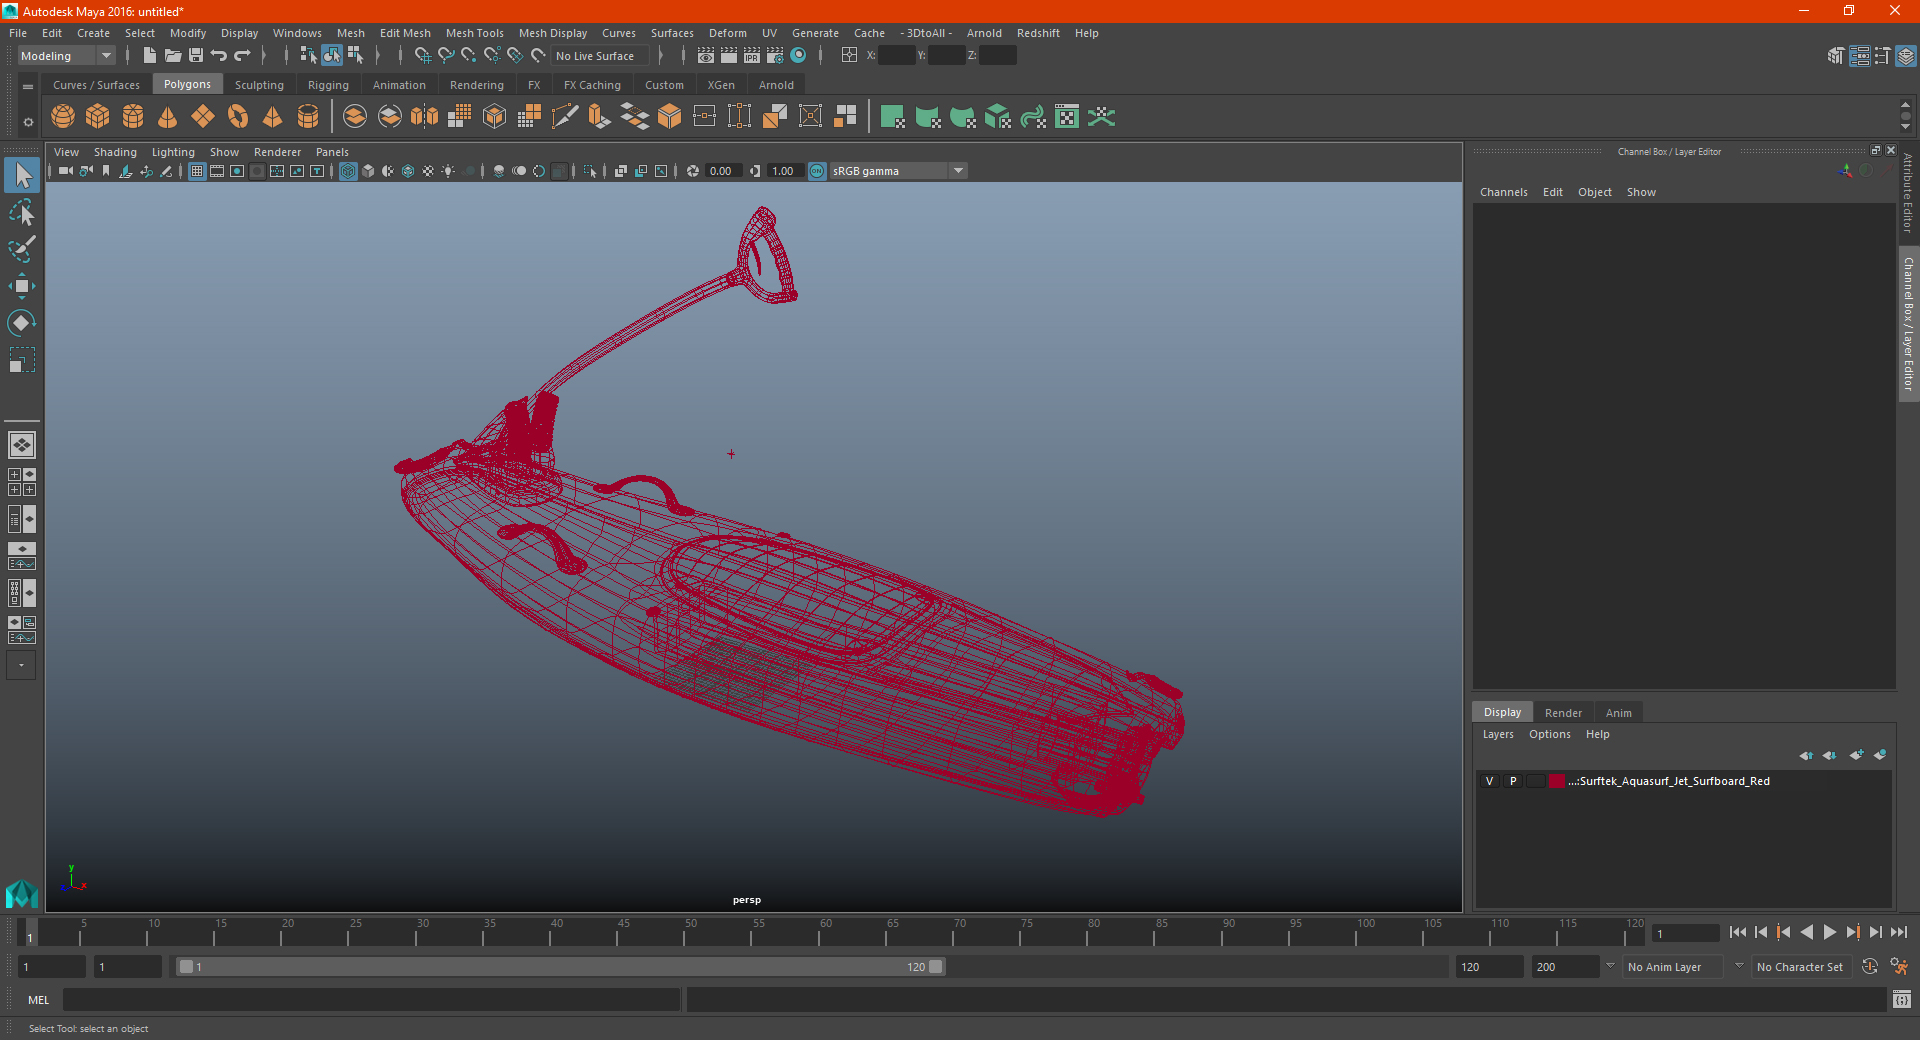This screenshot has height=1040, width=1920.
Task: Click the Redo arrow icon
Action: coord(242,56)
